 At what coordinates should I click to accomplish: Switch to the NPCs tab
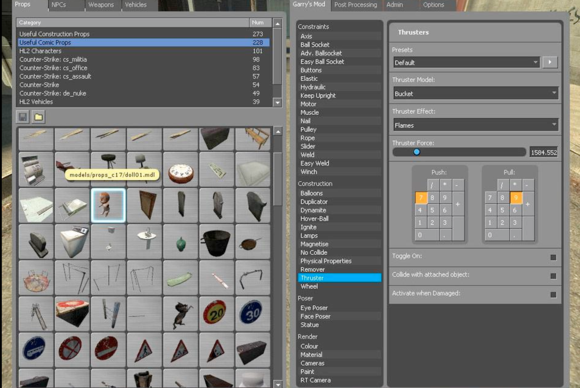pos(59,5)
